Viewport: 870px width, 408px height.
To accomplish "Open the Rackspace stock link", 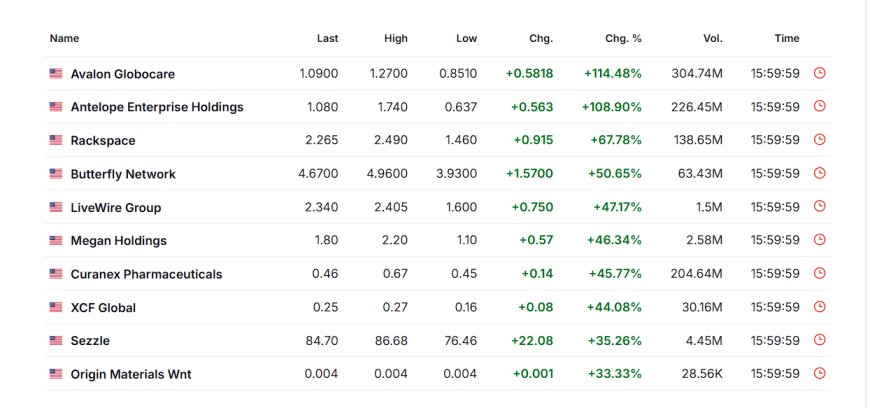I will click(x=103, y=140).
